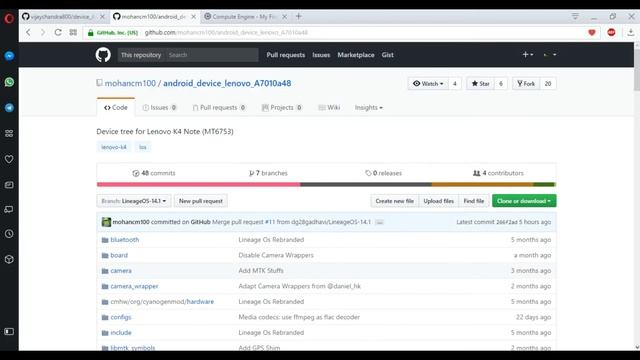Switch to the vijaychandra device tab
This screenshot has height=360, width=640.
(x=62, y=17)
